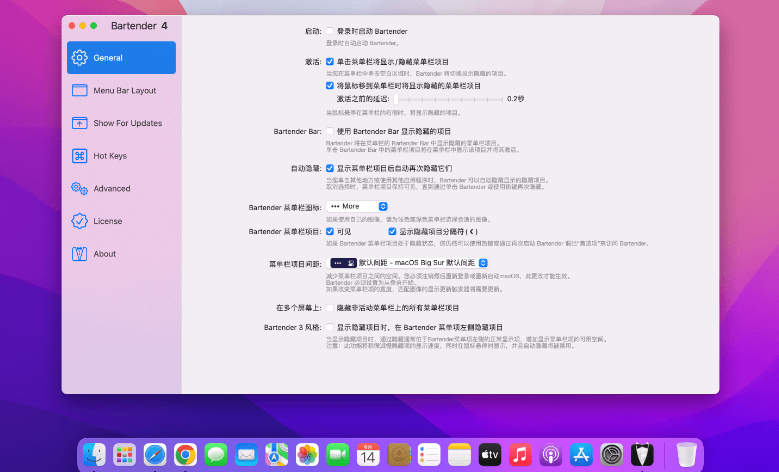
Task: Toggle autohide menu bar items checkbox
Action: [330, 168]
